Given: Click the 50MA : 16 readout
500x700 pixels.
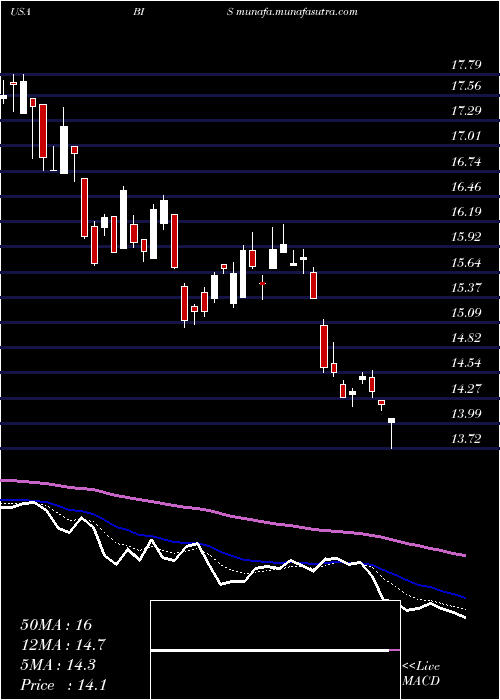Looking at the screenshot, I should click(x=56, y=625).
